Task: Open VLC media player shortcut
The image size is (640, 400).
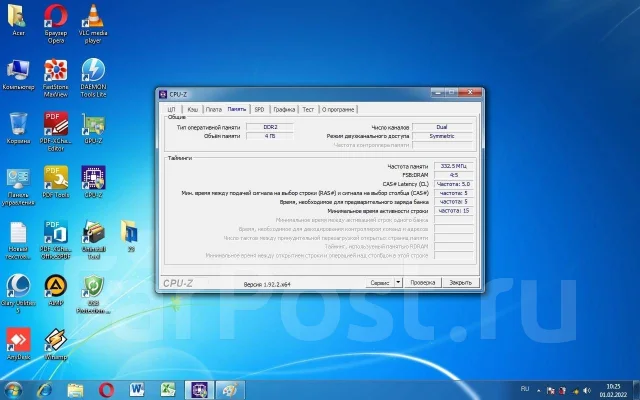Action: (93, 23)
